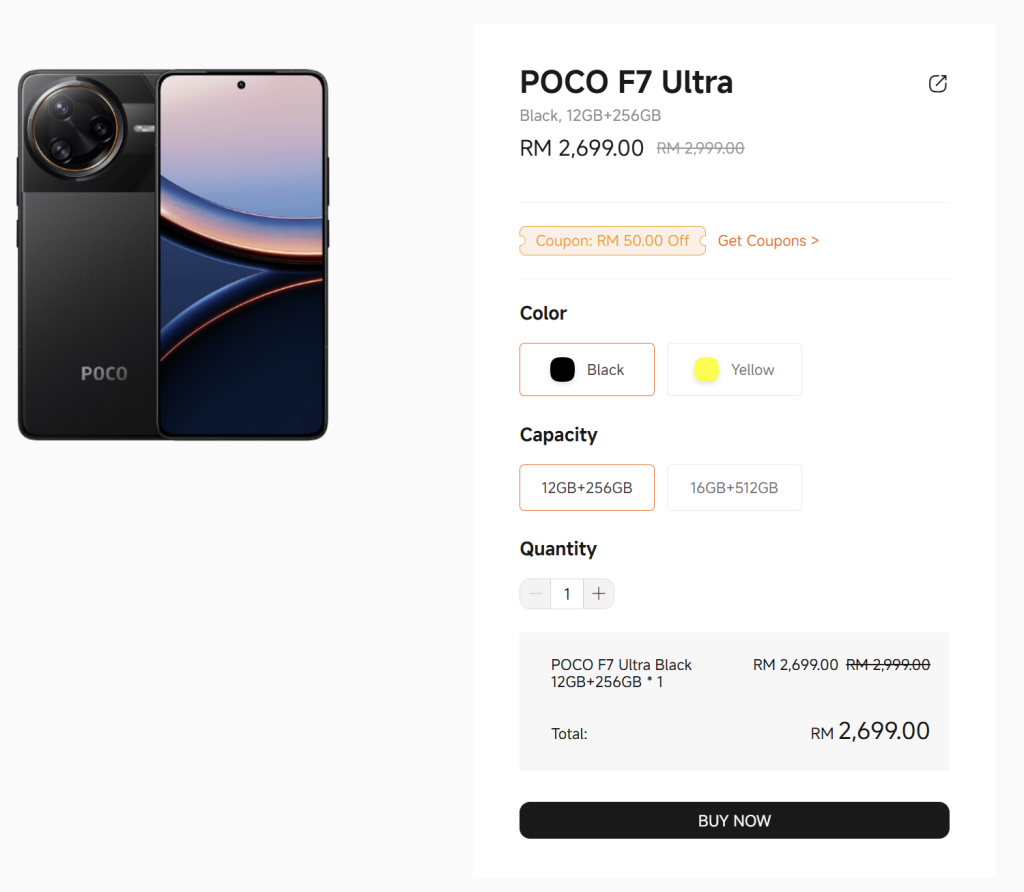Click the Total price amount RM 2,699.00
Screen dimensions: 1024x892
pyautogui.click(x=870, y=731)
